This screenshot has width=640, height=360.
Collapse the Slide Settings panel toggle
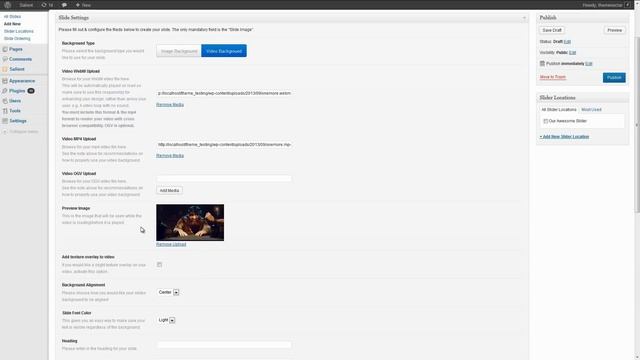(524, 18)
